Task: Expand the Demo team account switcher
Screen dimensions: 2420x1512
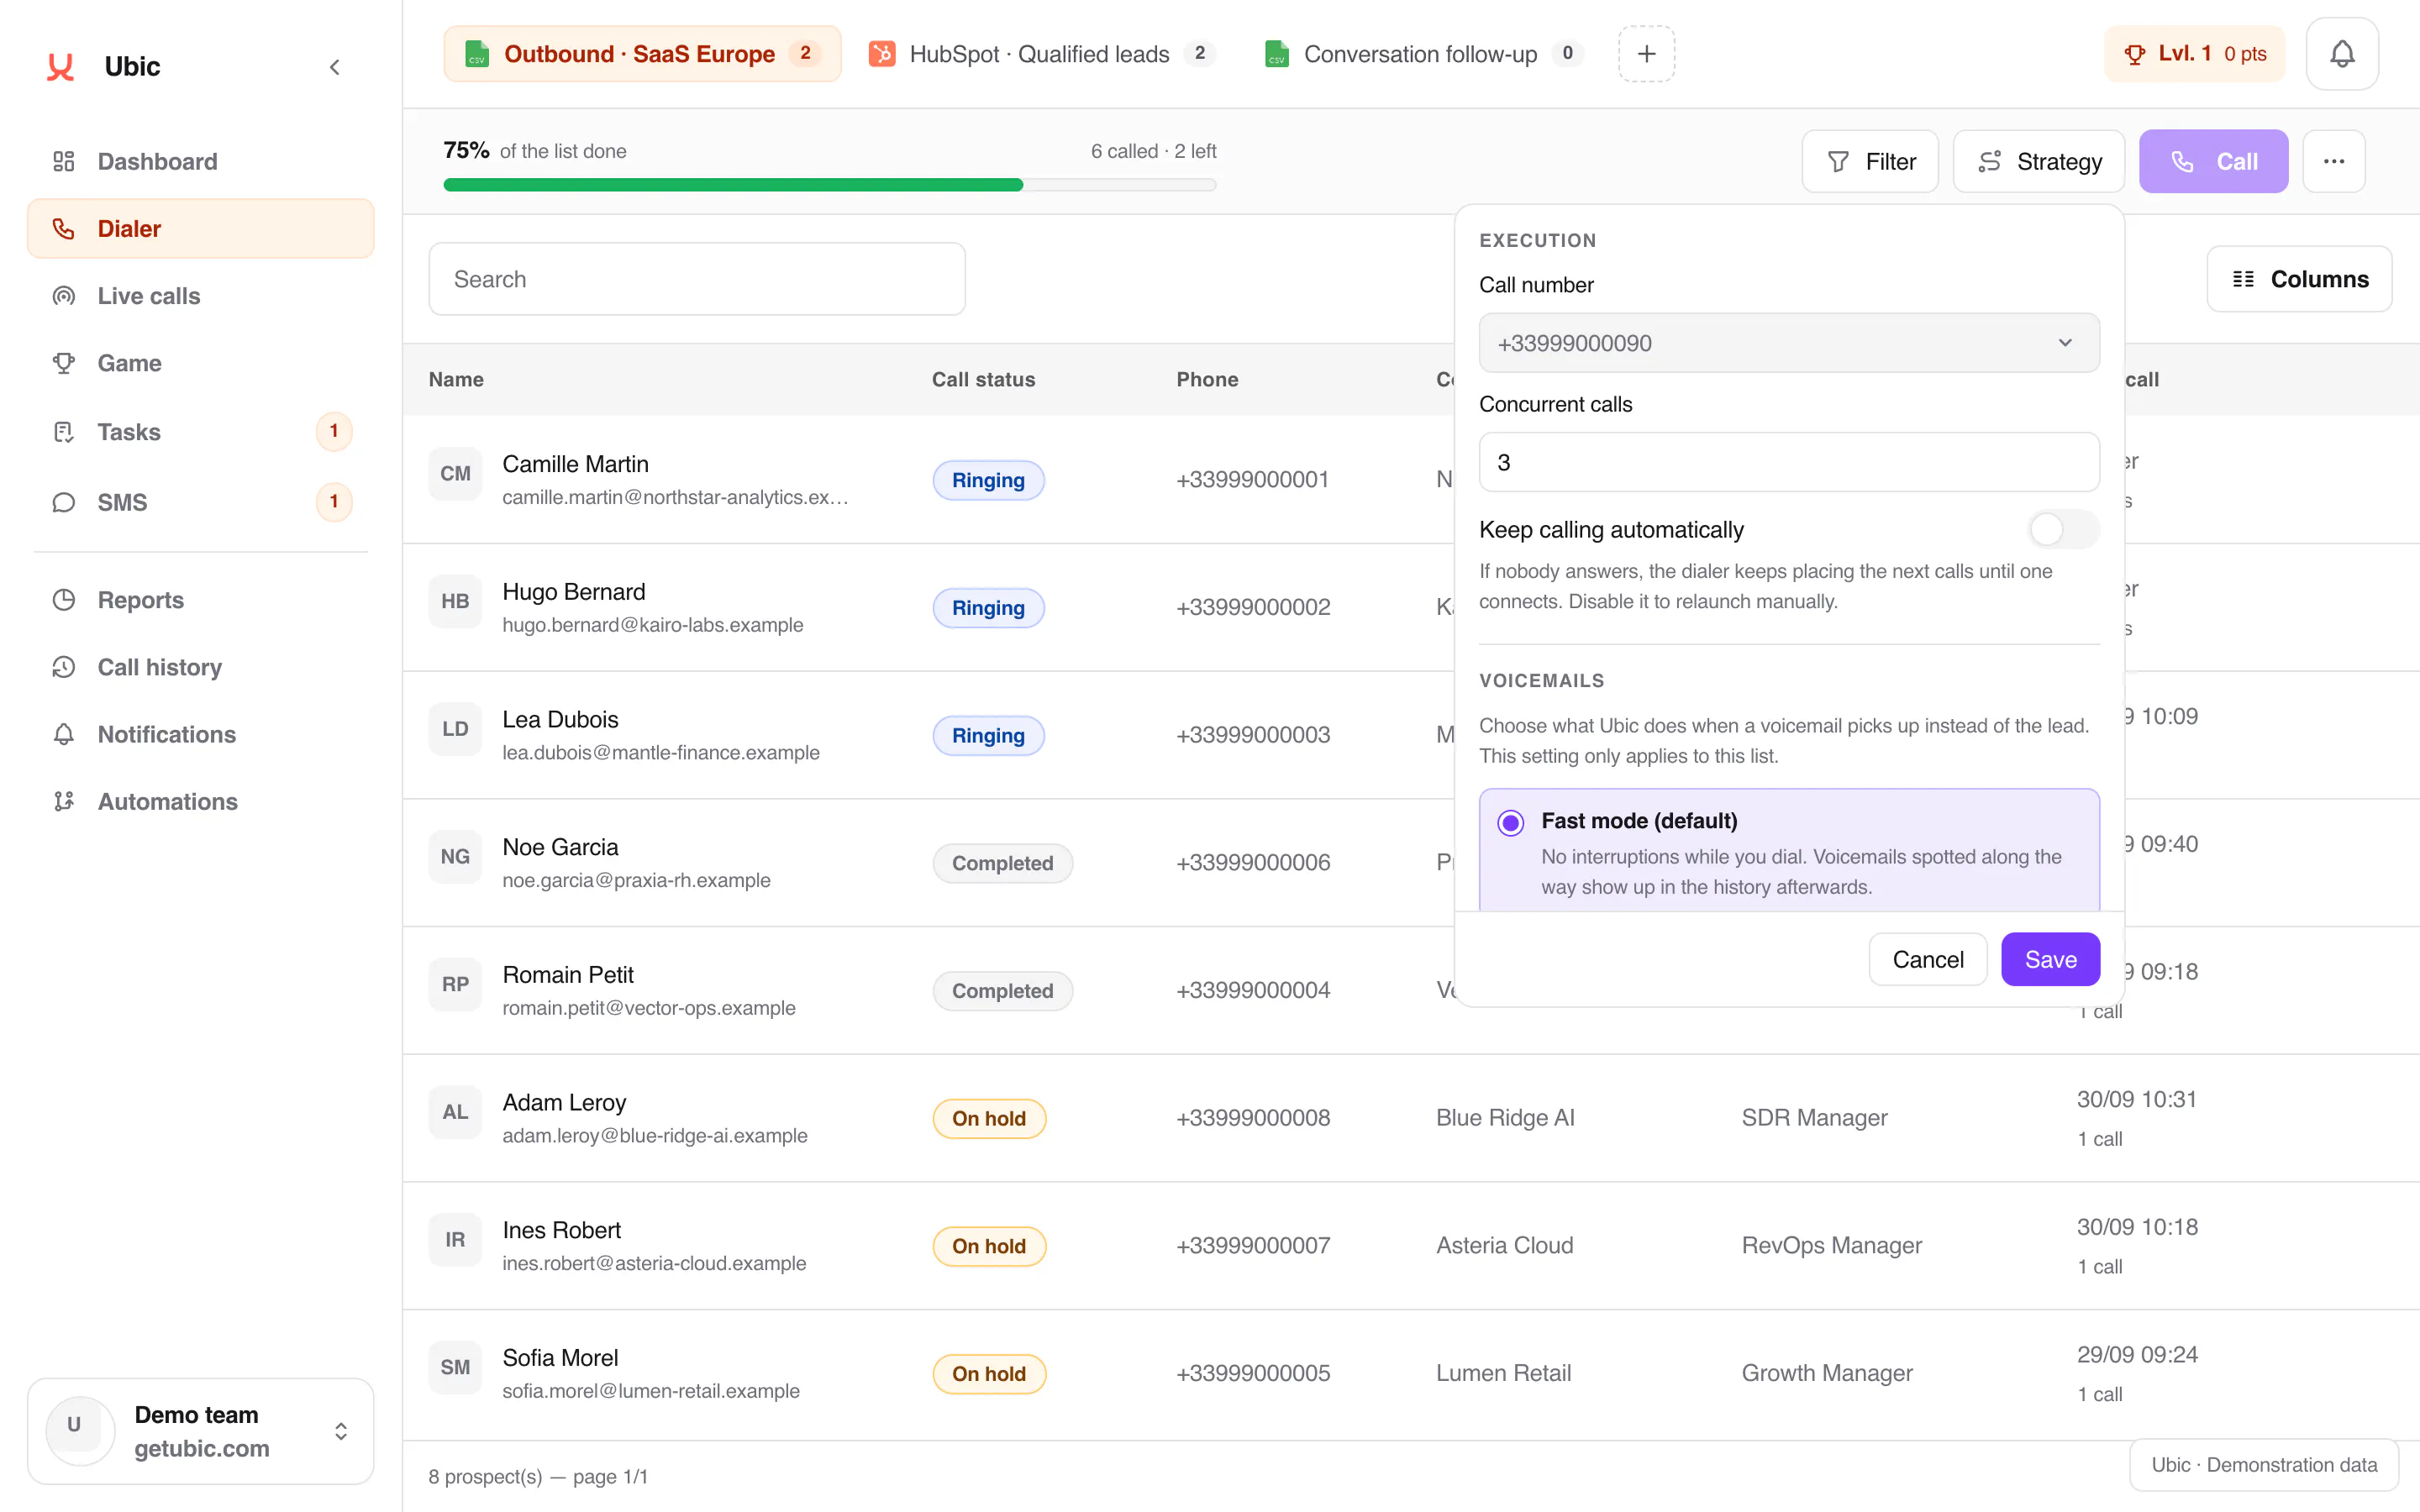Action: [x=200, y=1431]
